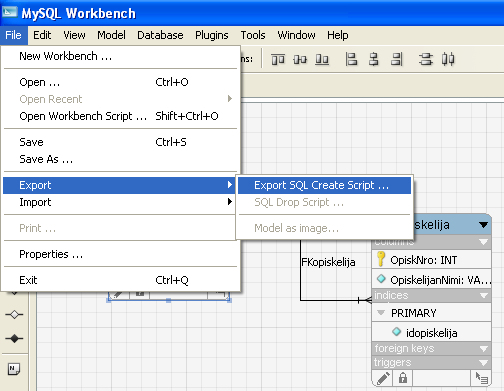Click the align vertical centers toolbar icon
The width and height of the screenshot is (504, 391).
pos(300,60)
